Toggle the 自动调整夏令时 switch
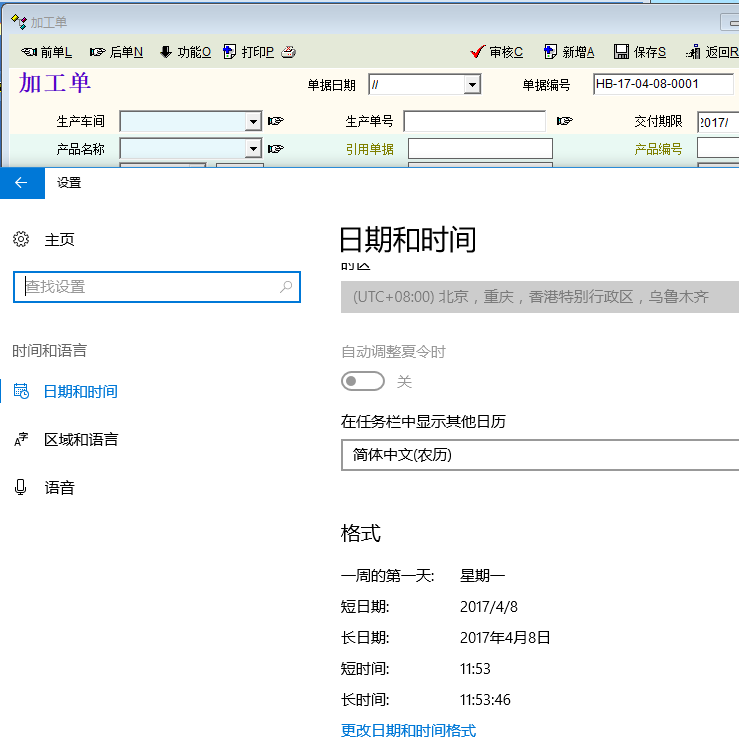The height and width of the screenshot is (756, 739). click(363, 381)
